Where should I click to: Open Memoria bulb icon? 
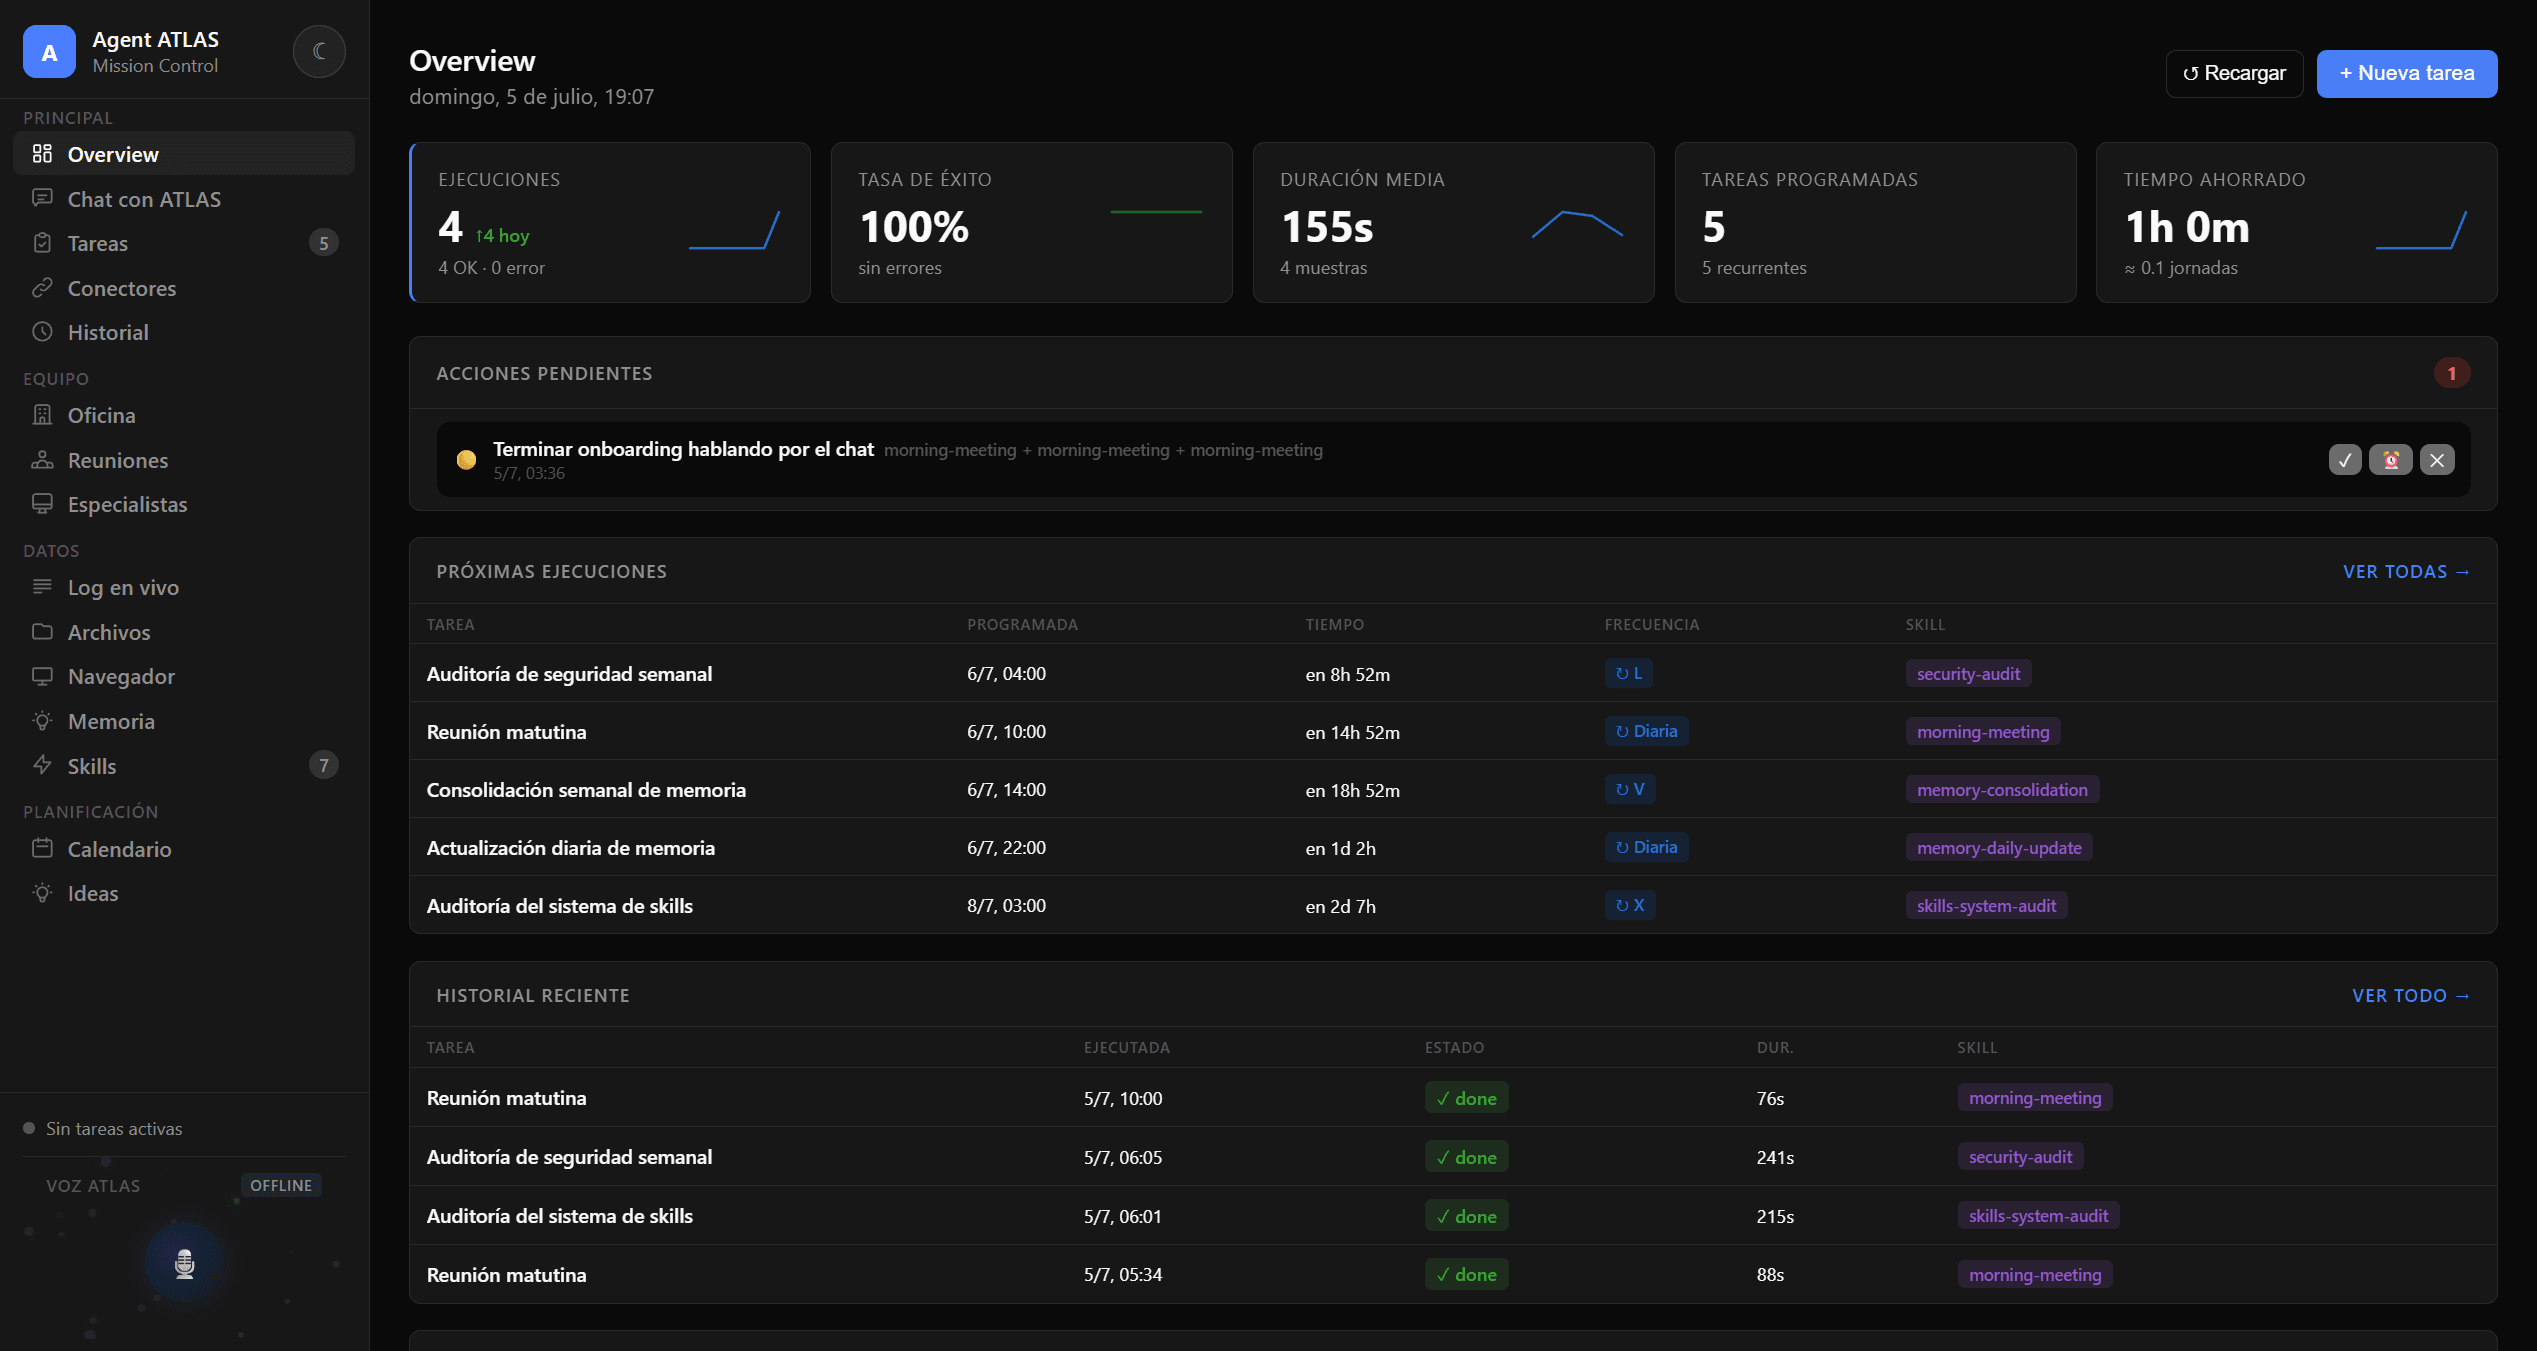(x=42, y=721)
